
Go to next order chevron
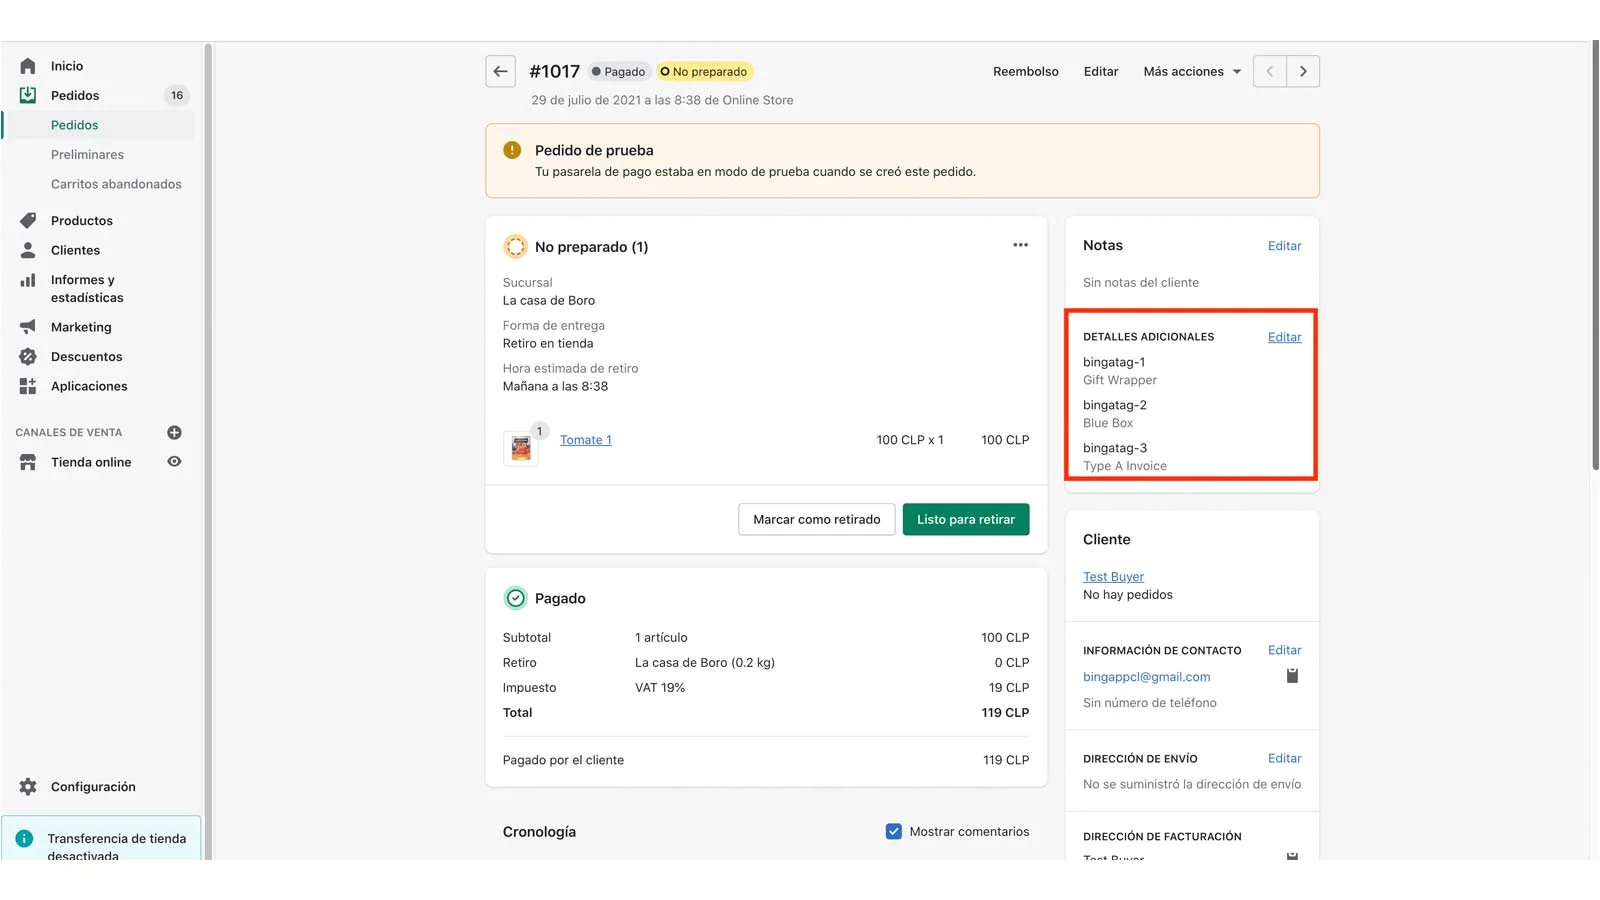pyautogui.click(x=1303, y=71)
